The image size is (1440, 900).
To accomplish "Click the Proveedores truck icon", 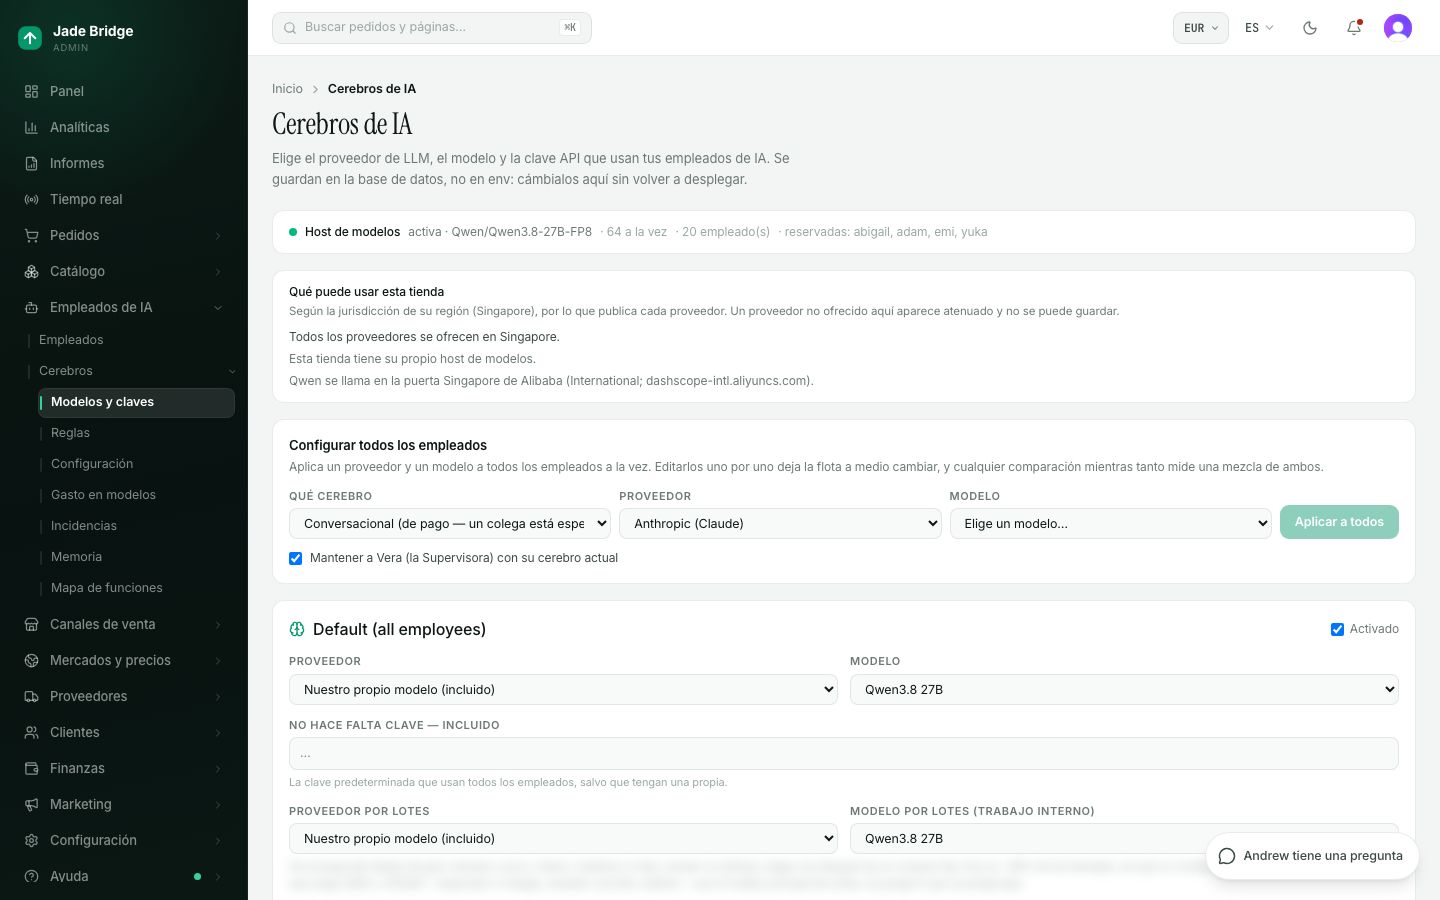I will (31, 696).
